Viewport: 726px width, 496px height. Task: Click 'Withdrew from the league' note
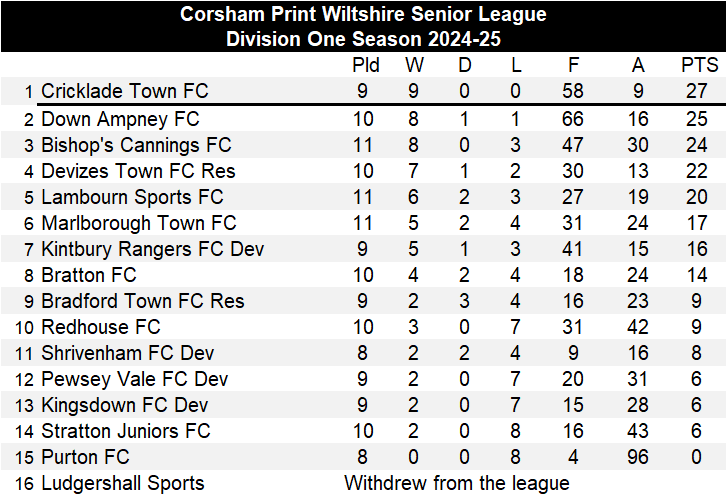coord(457,483)
